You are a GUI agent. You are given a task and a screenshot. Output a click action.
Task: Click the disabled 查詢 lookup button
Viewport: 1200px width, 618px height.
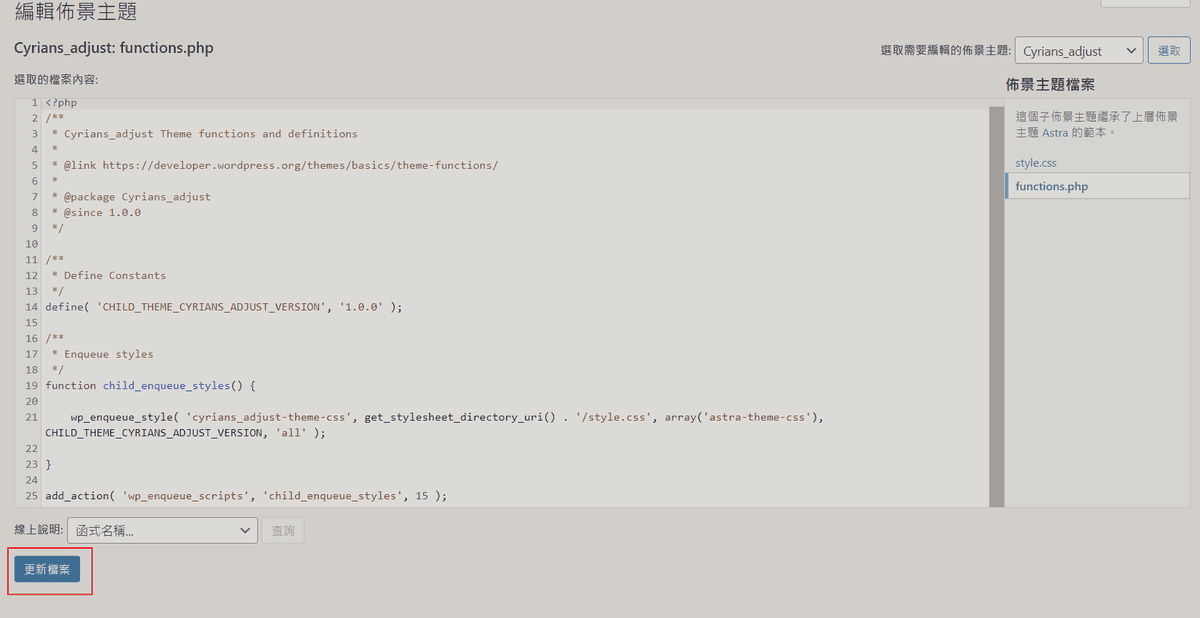284,531
